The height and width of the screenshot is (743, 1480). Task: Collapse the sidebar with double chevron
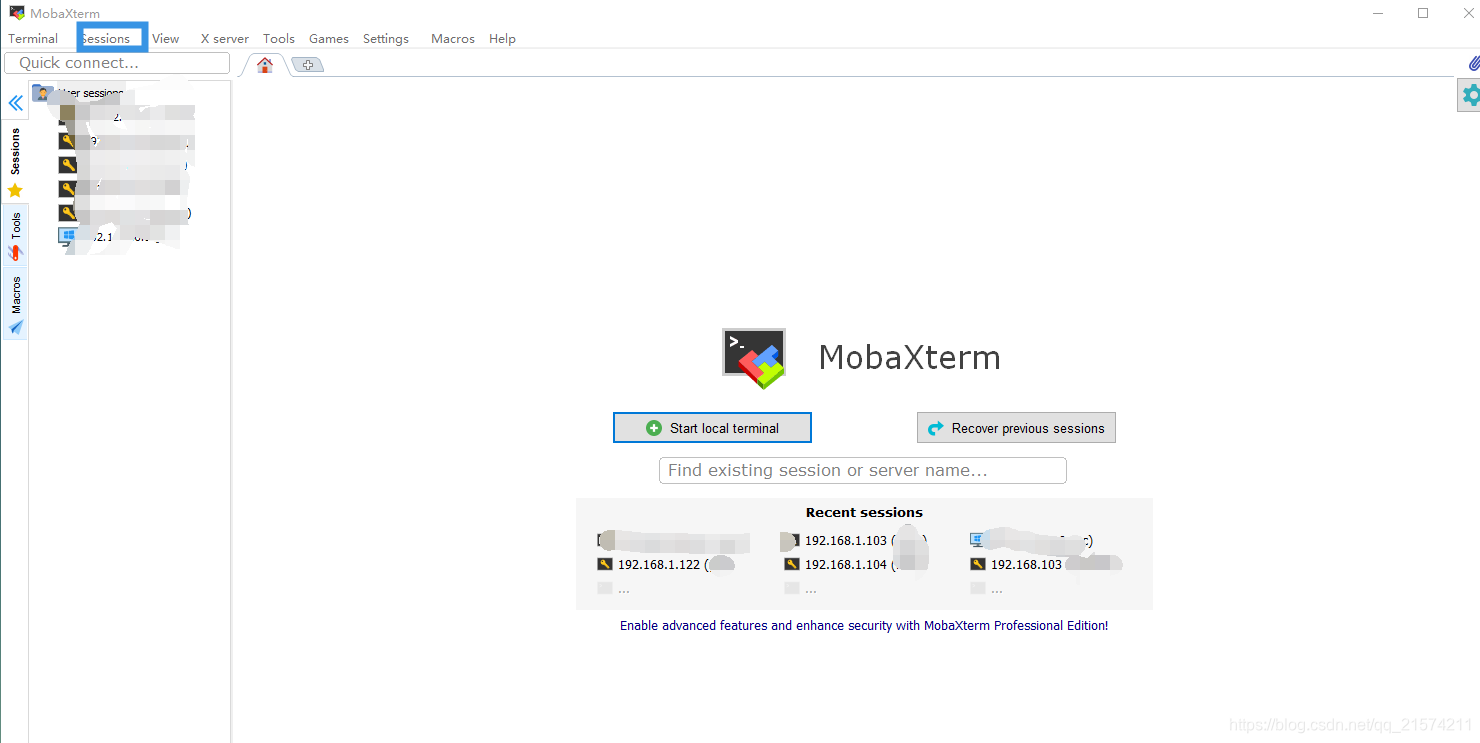tap(15, 103)
